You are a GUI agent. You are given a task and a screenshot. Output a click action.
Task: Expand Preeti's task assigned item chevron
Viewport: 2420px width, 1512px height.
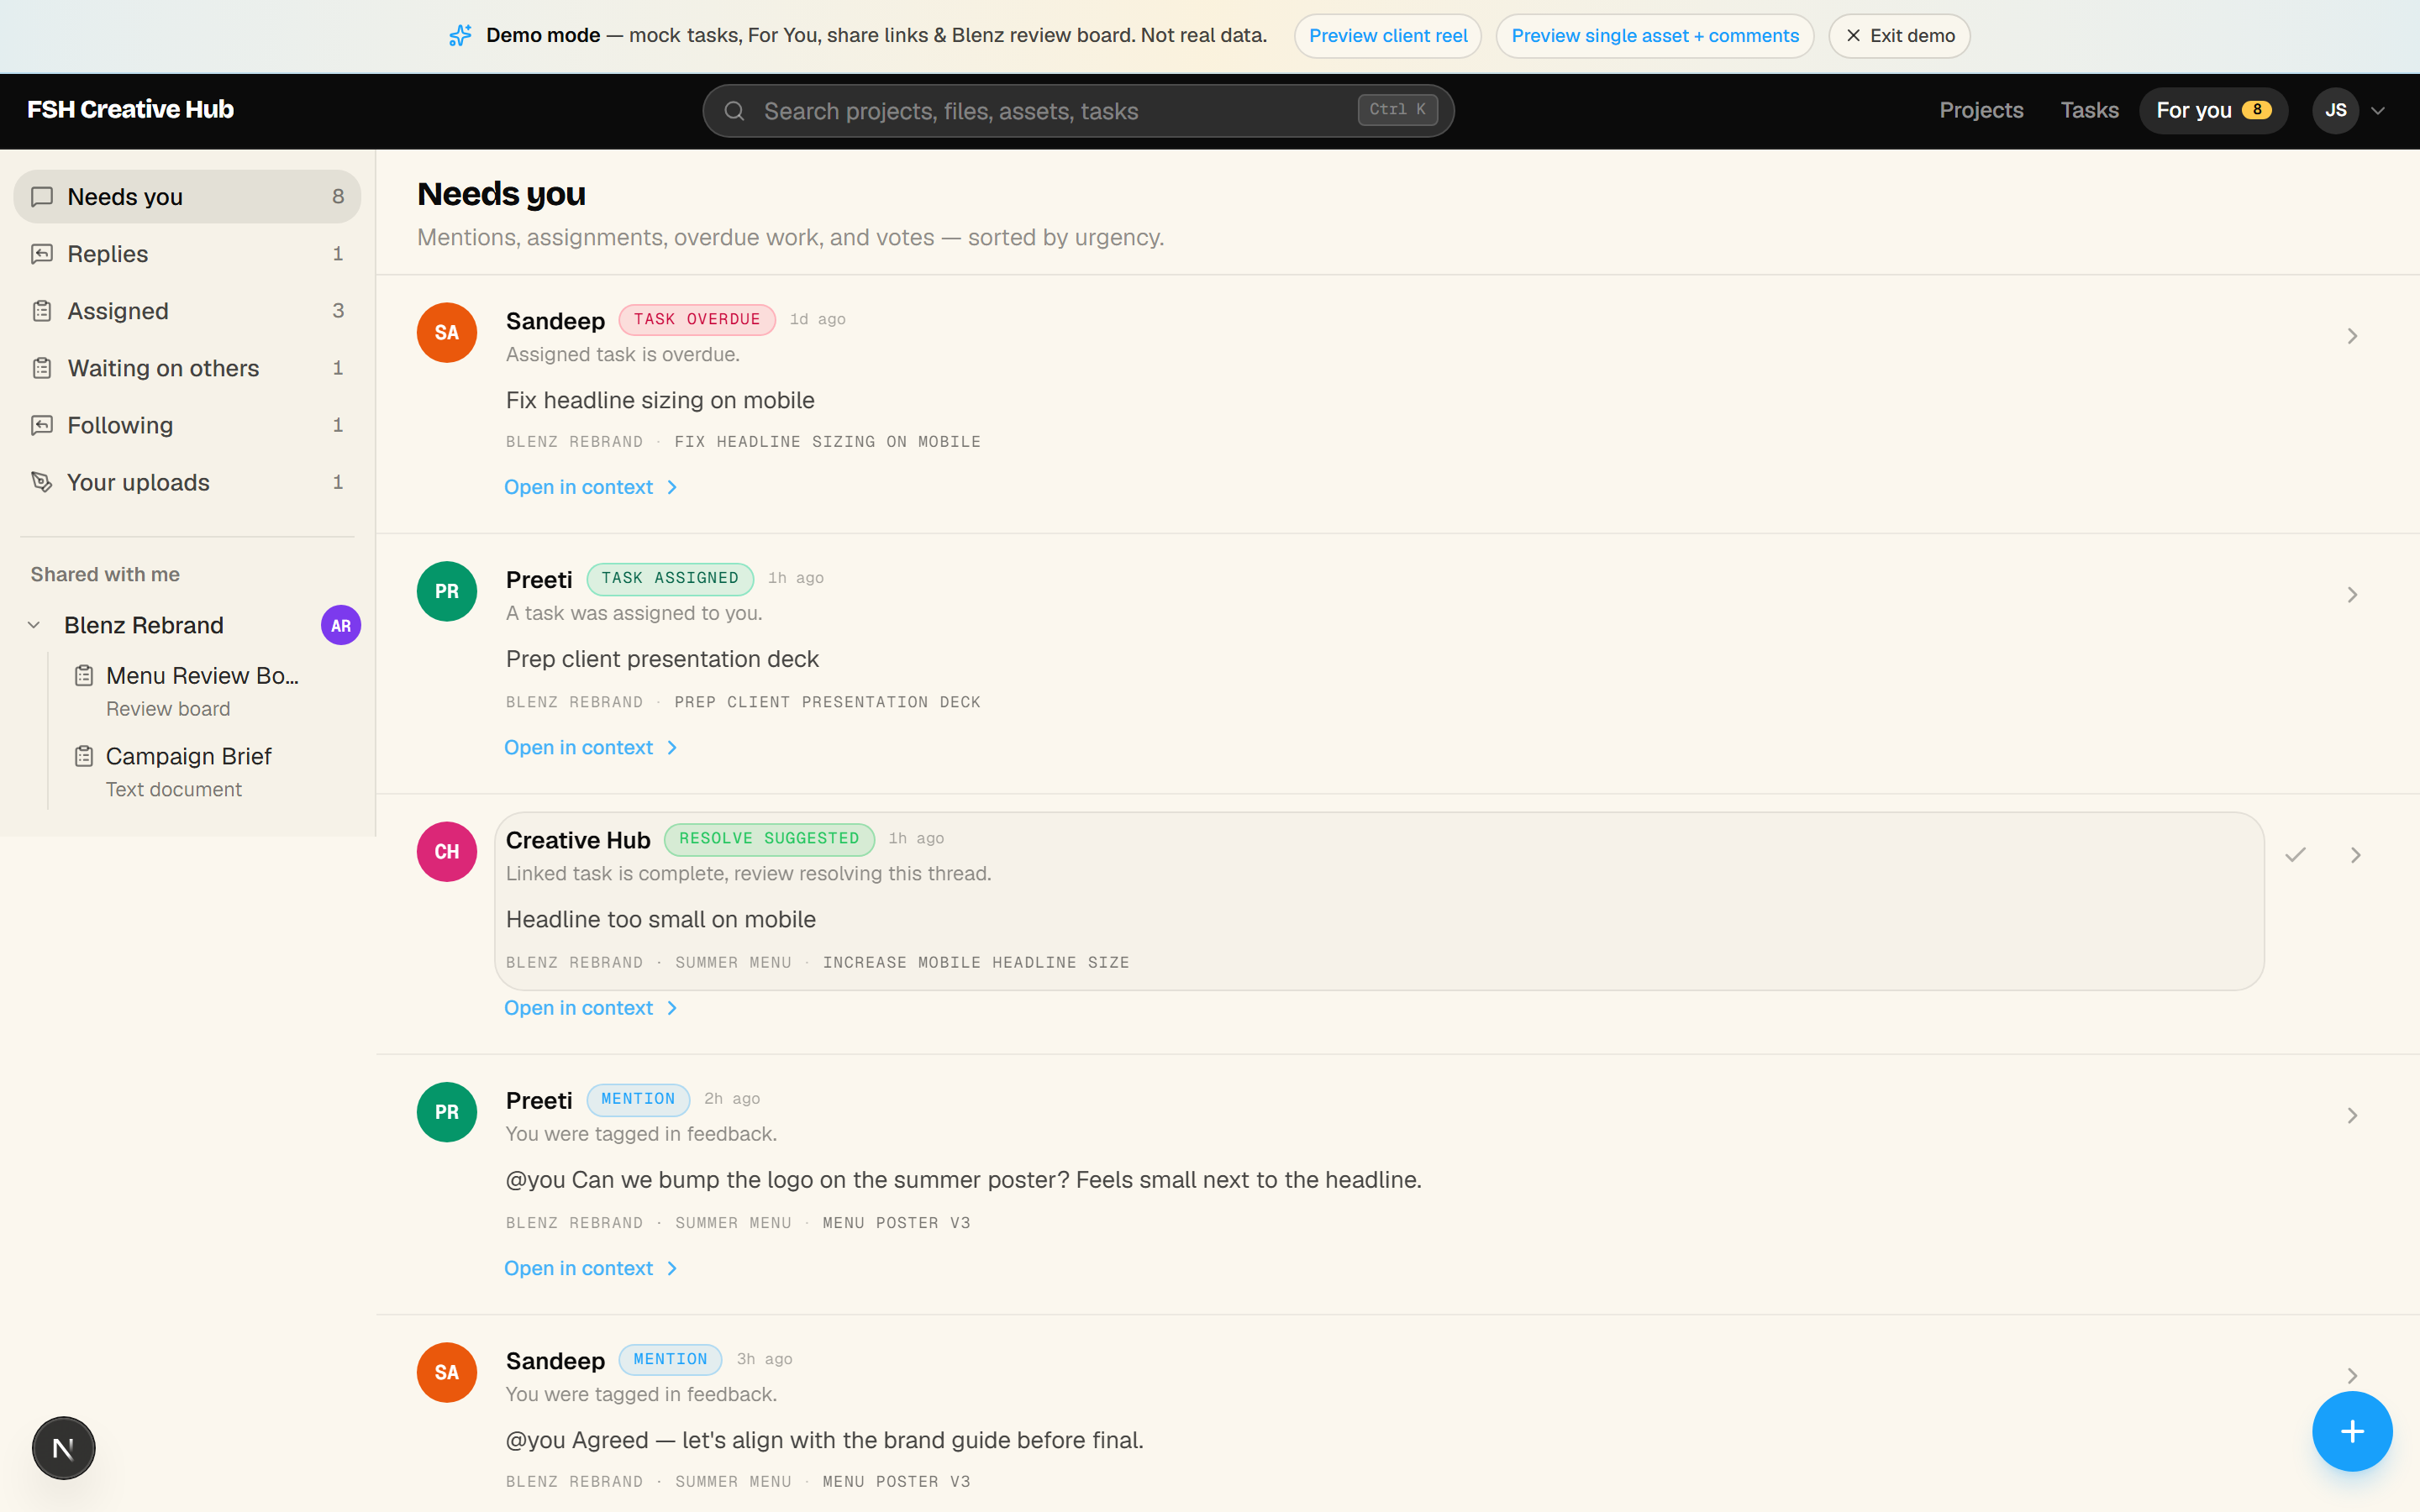pos(2352,595)
